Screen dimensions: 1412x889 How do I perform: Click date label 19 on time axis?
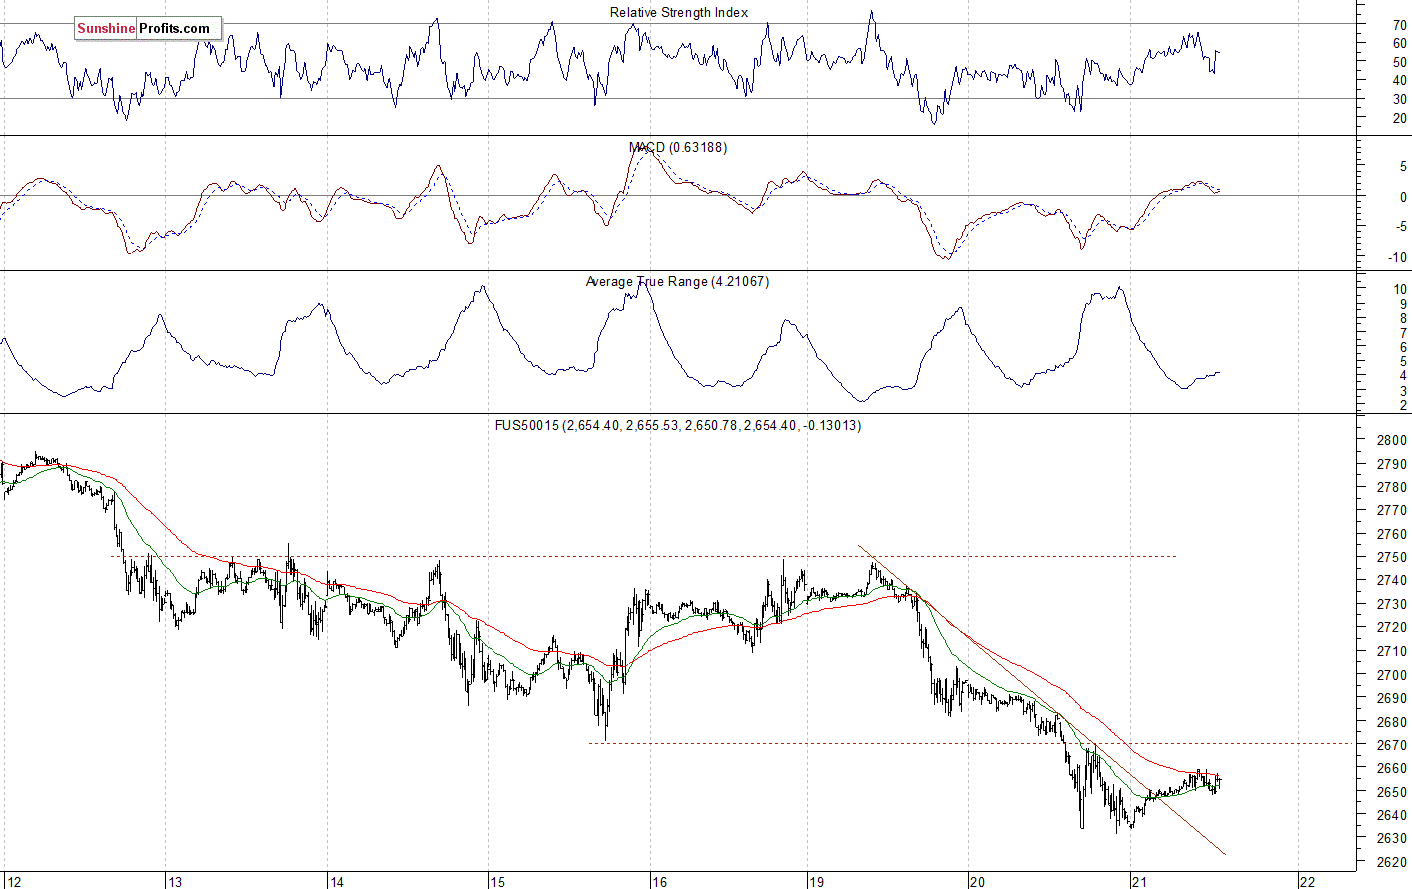[x=817, y=881]
